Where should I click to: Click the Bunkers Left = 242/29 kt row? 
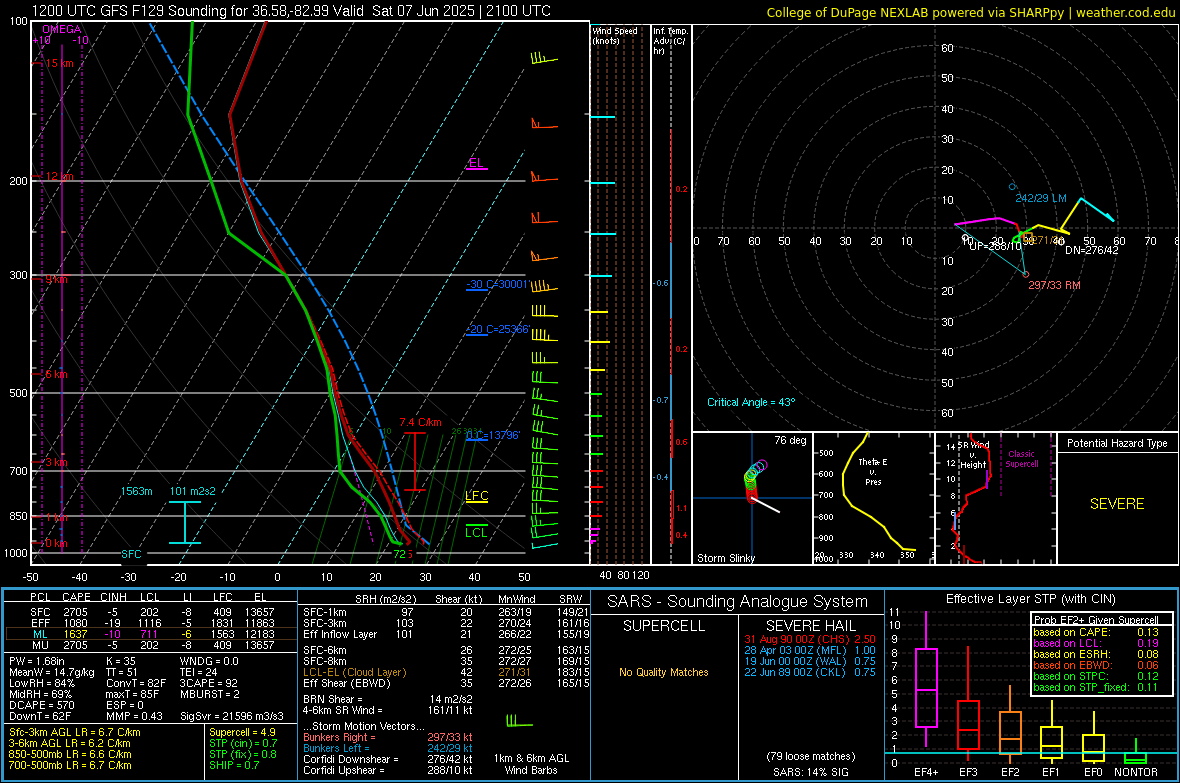(387, 748)
